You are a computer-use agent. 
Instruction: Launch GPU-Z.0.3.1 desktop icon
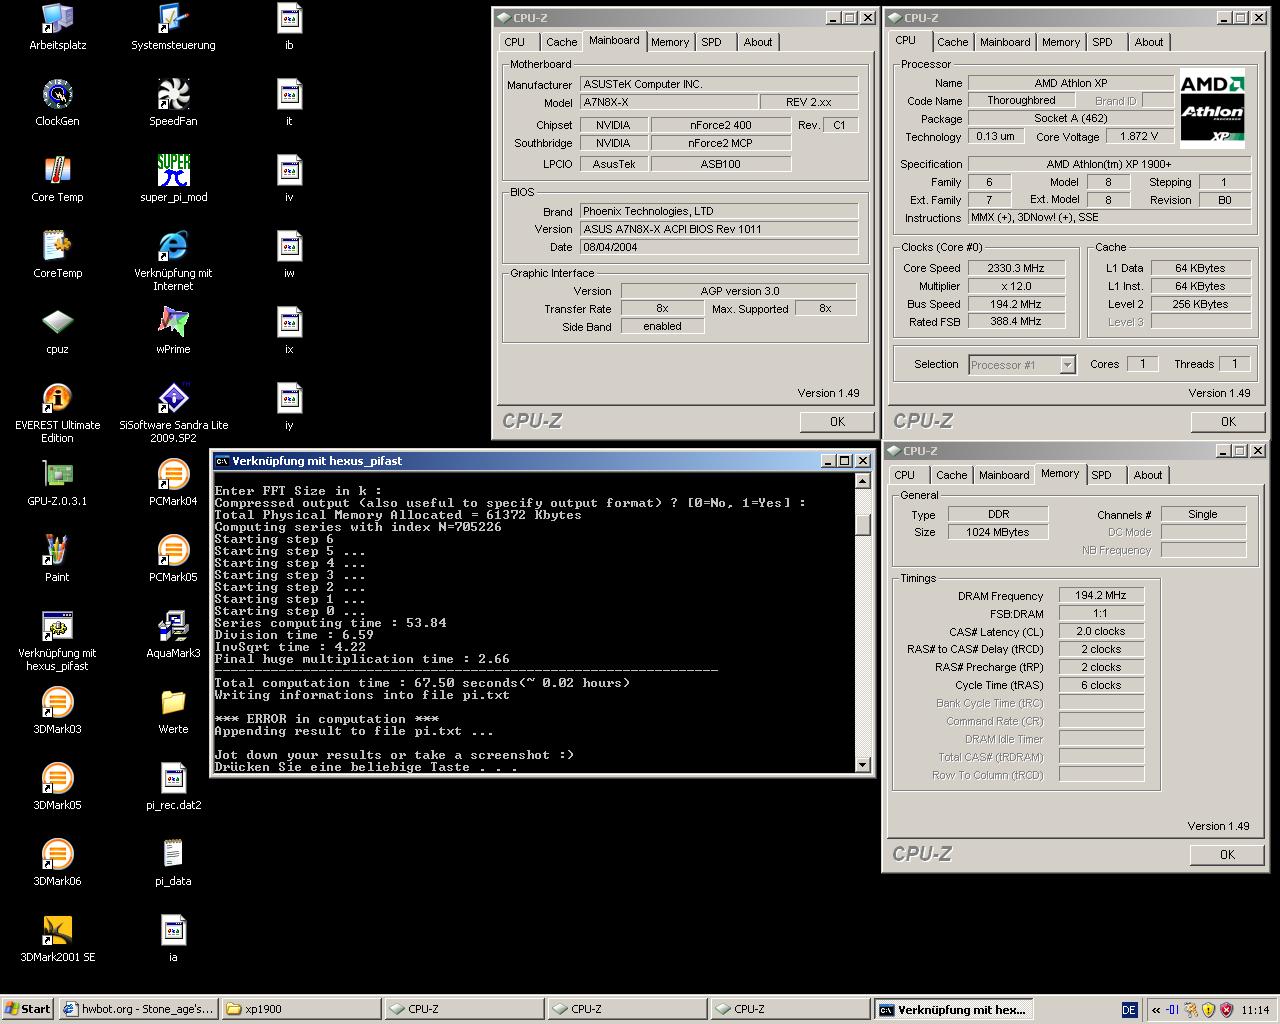click(57, 483)
